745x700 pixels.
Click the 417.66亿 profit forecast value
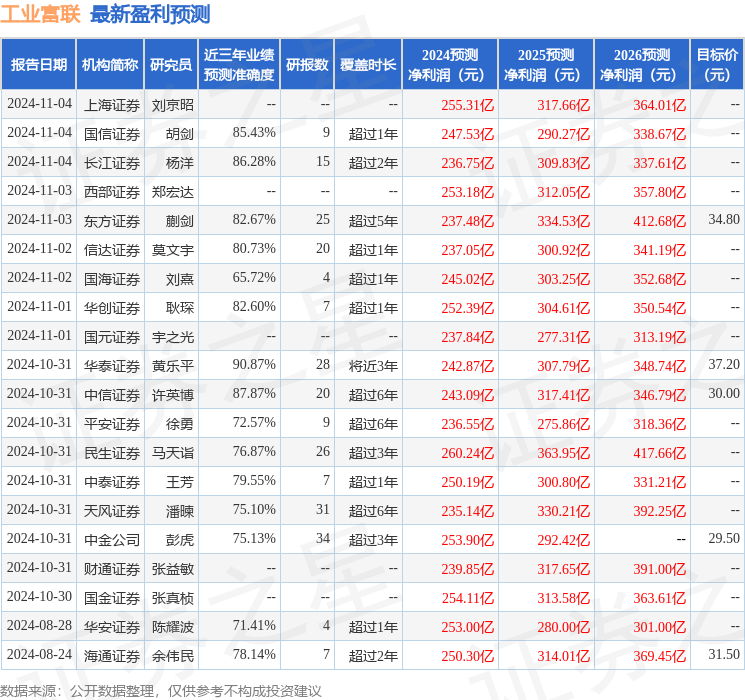tap(658, 452)
